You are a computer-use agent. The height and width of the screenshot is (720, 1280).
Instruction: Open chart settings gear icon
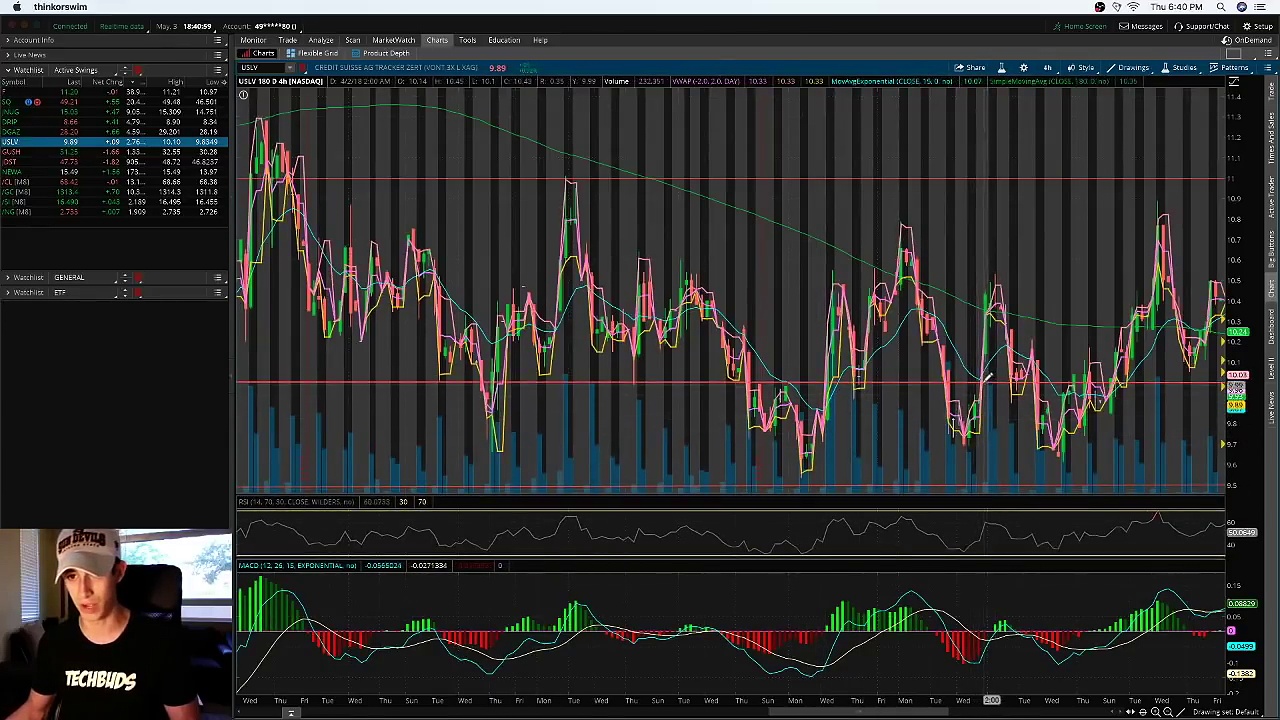(x=1023, y=67)
